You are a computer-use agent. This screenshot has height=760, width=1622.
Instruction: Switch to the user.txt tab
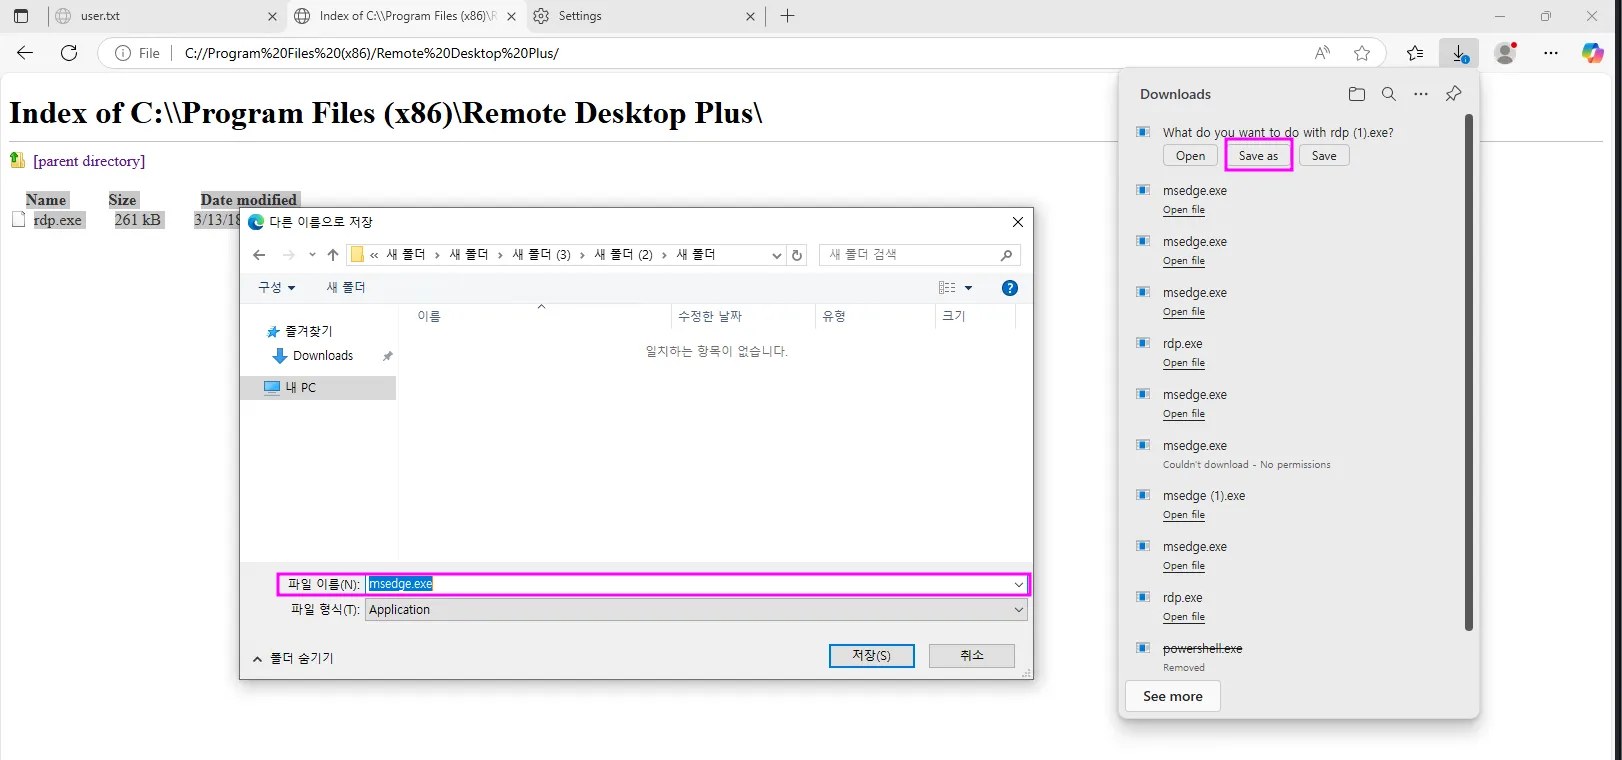pos(165,16)
